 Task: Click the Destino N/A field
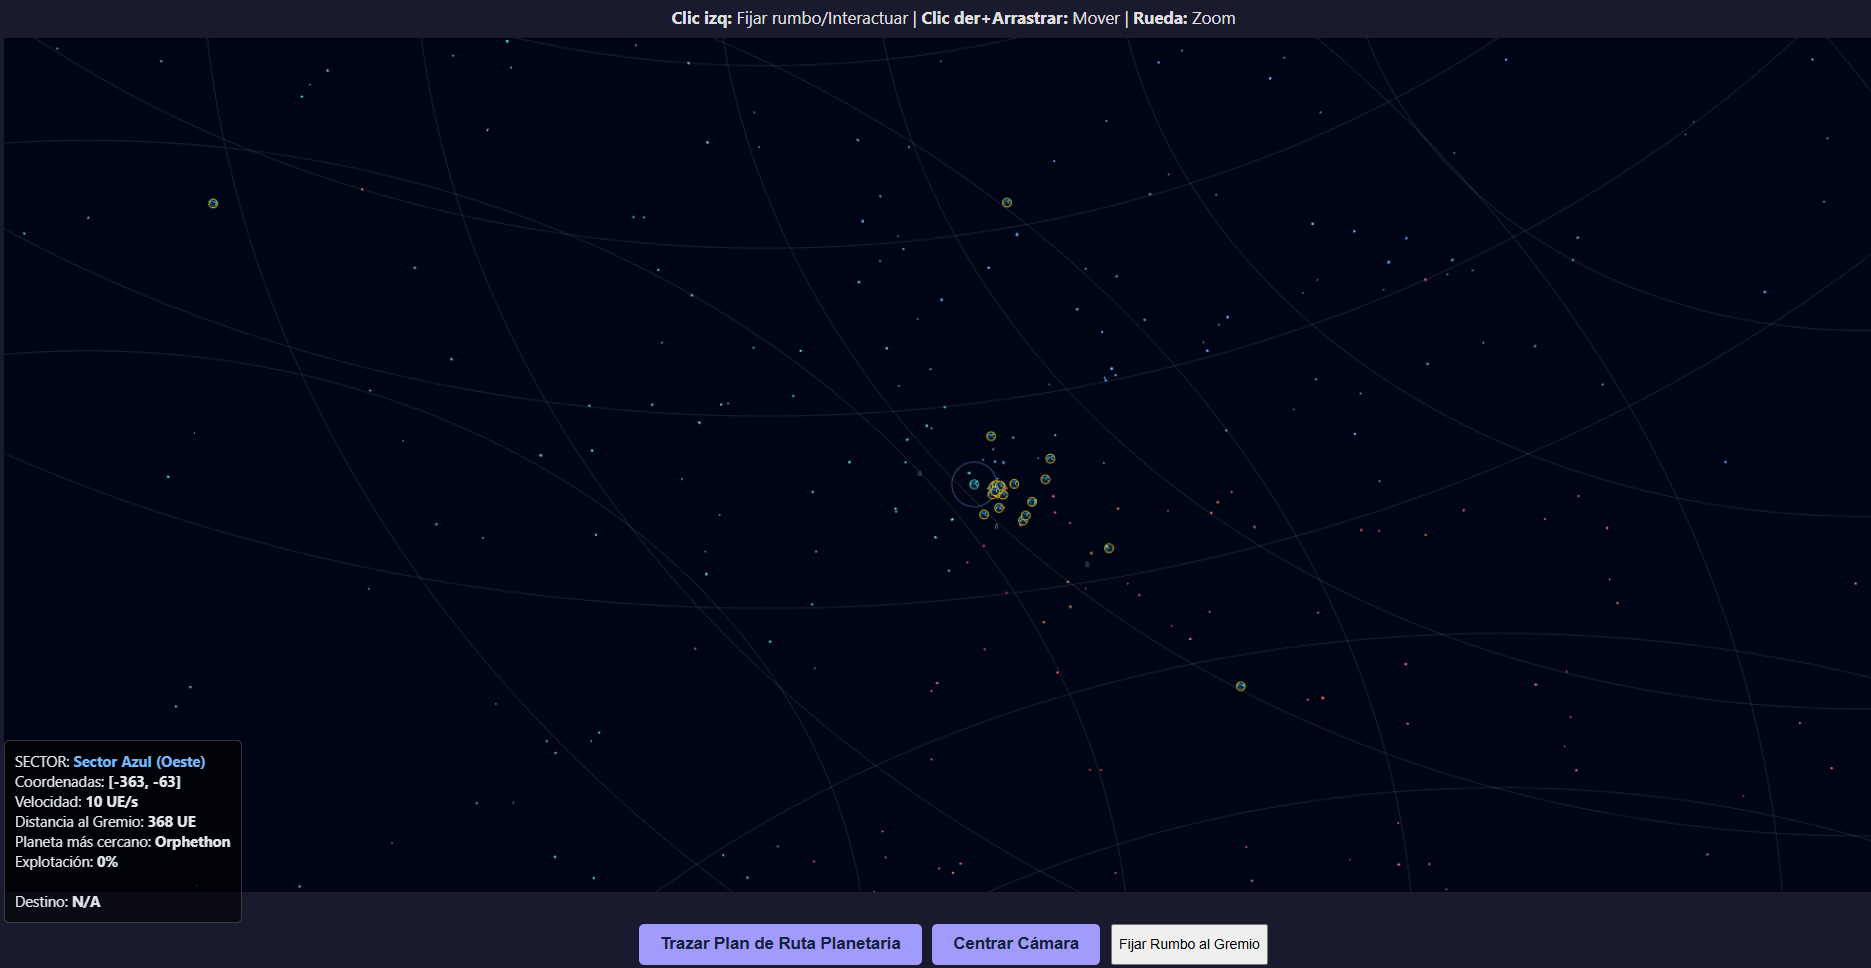point(58,902)
